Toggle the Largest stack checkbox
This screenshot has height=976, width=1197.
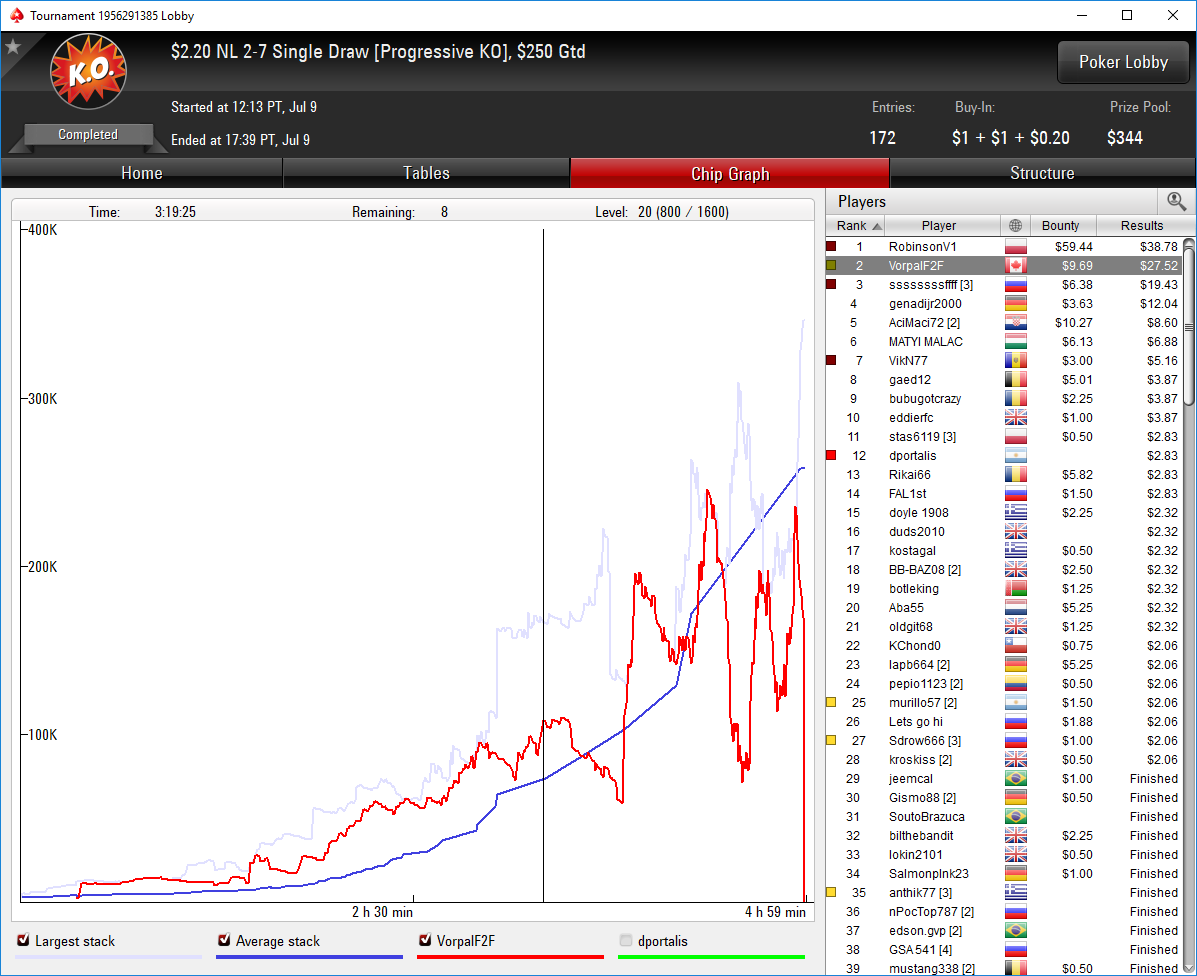(x=24, y=940)
